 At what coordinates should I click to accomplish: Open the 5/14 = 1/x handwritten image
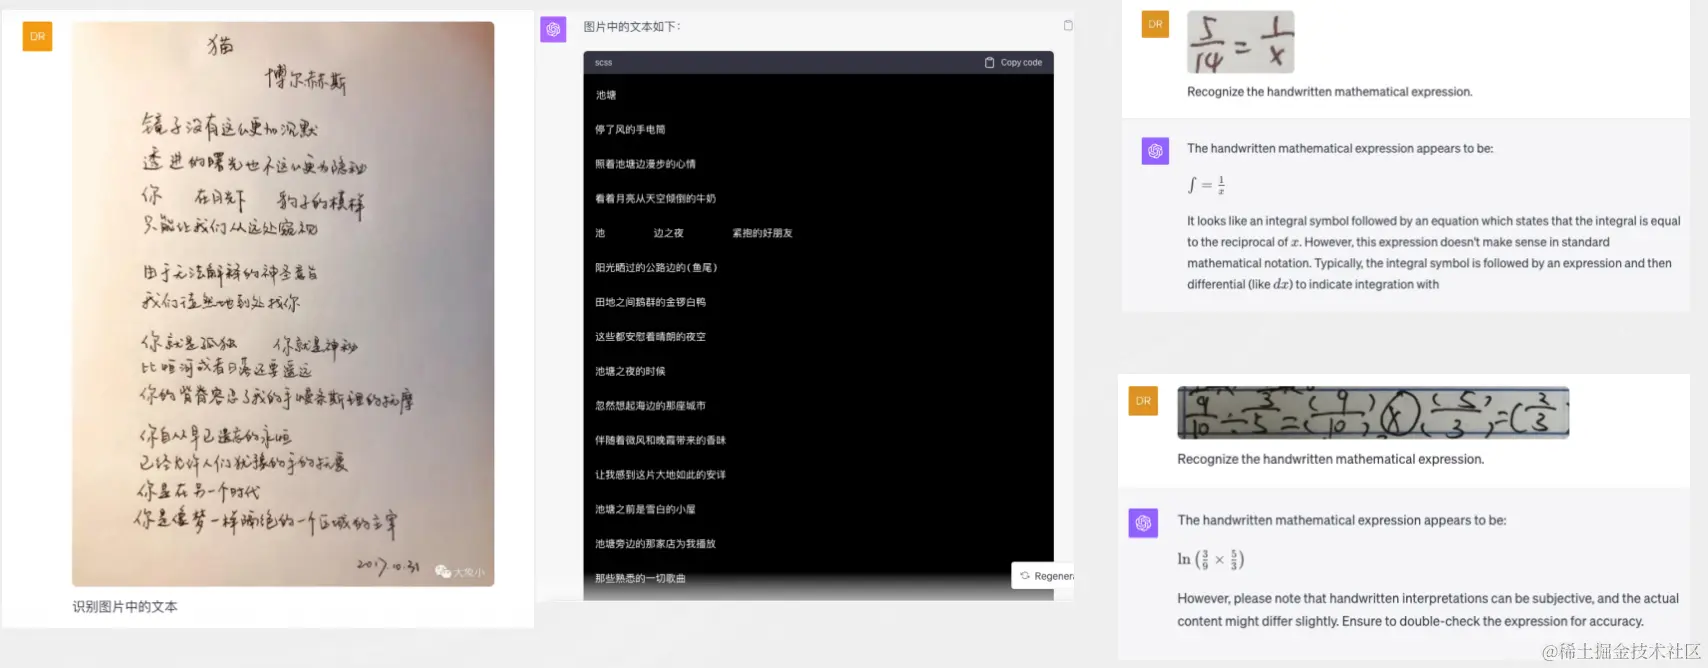pos(1240,42)
